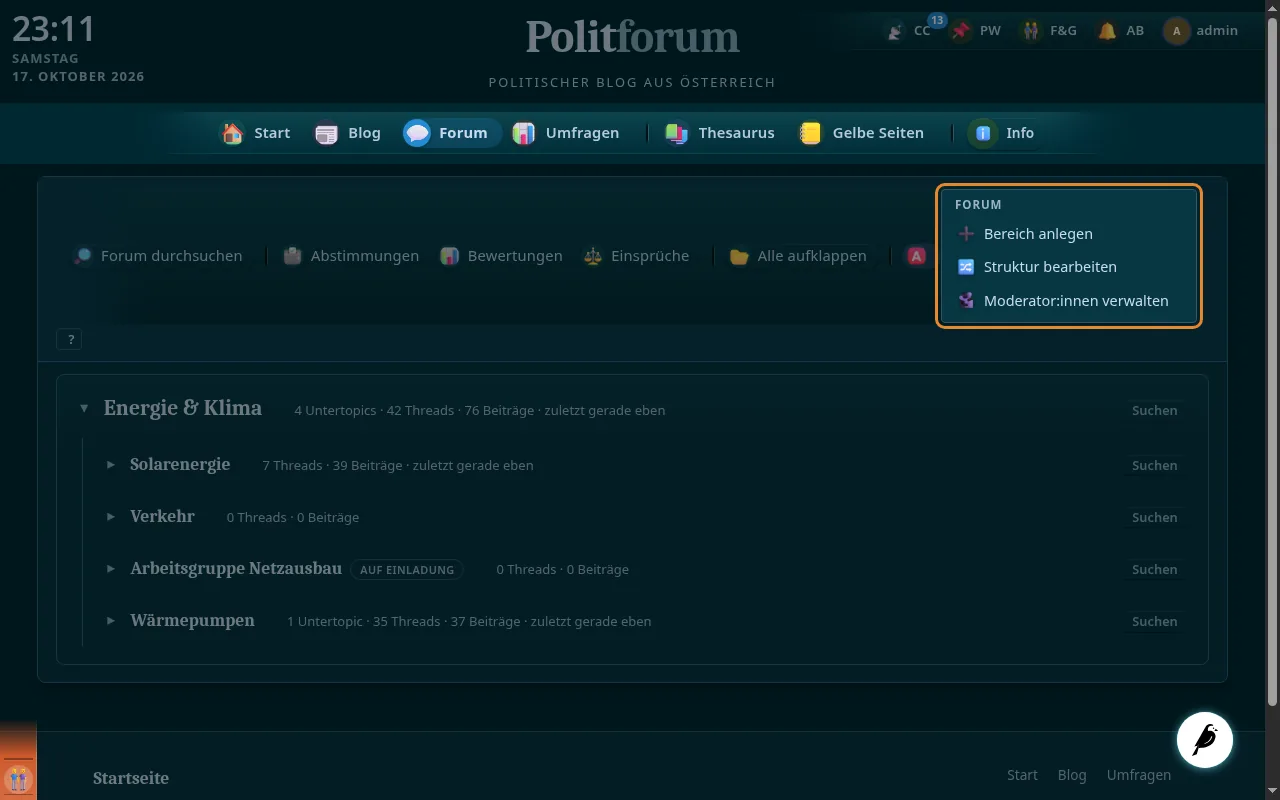Image resolution: width=1280 pixels, height=800 pixels.
Task: Click the AUF EINLADUNG badge
Action: 407,570
